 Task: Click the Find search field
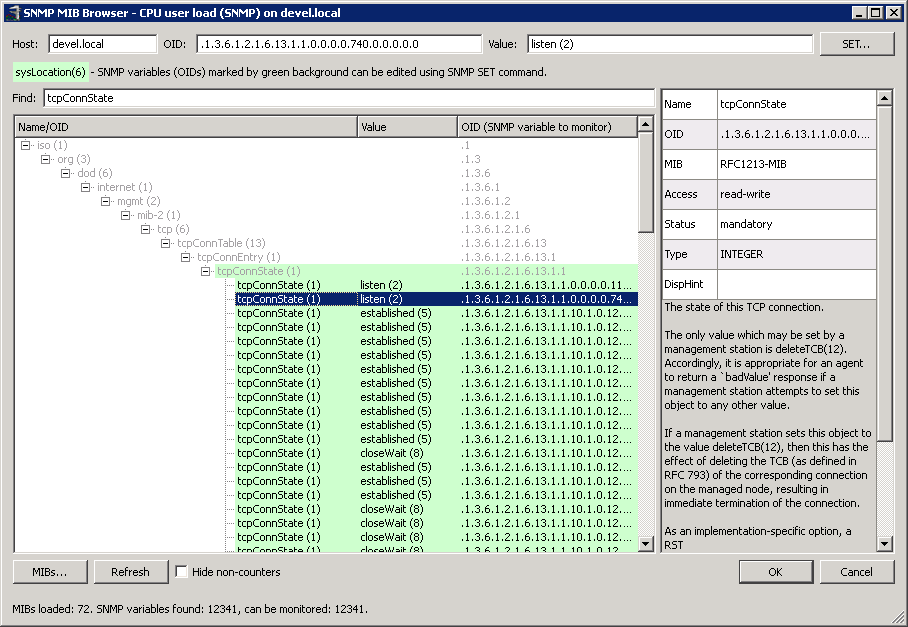[x=348, y=98]
